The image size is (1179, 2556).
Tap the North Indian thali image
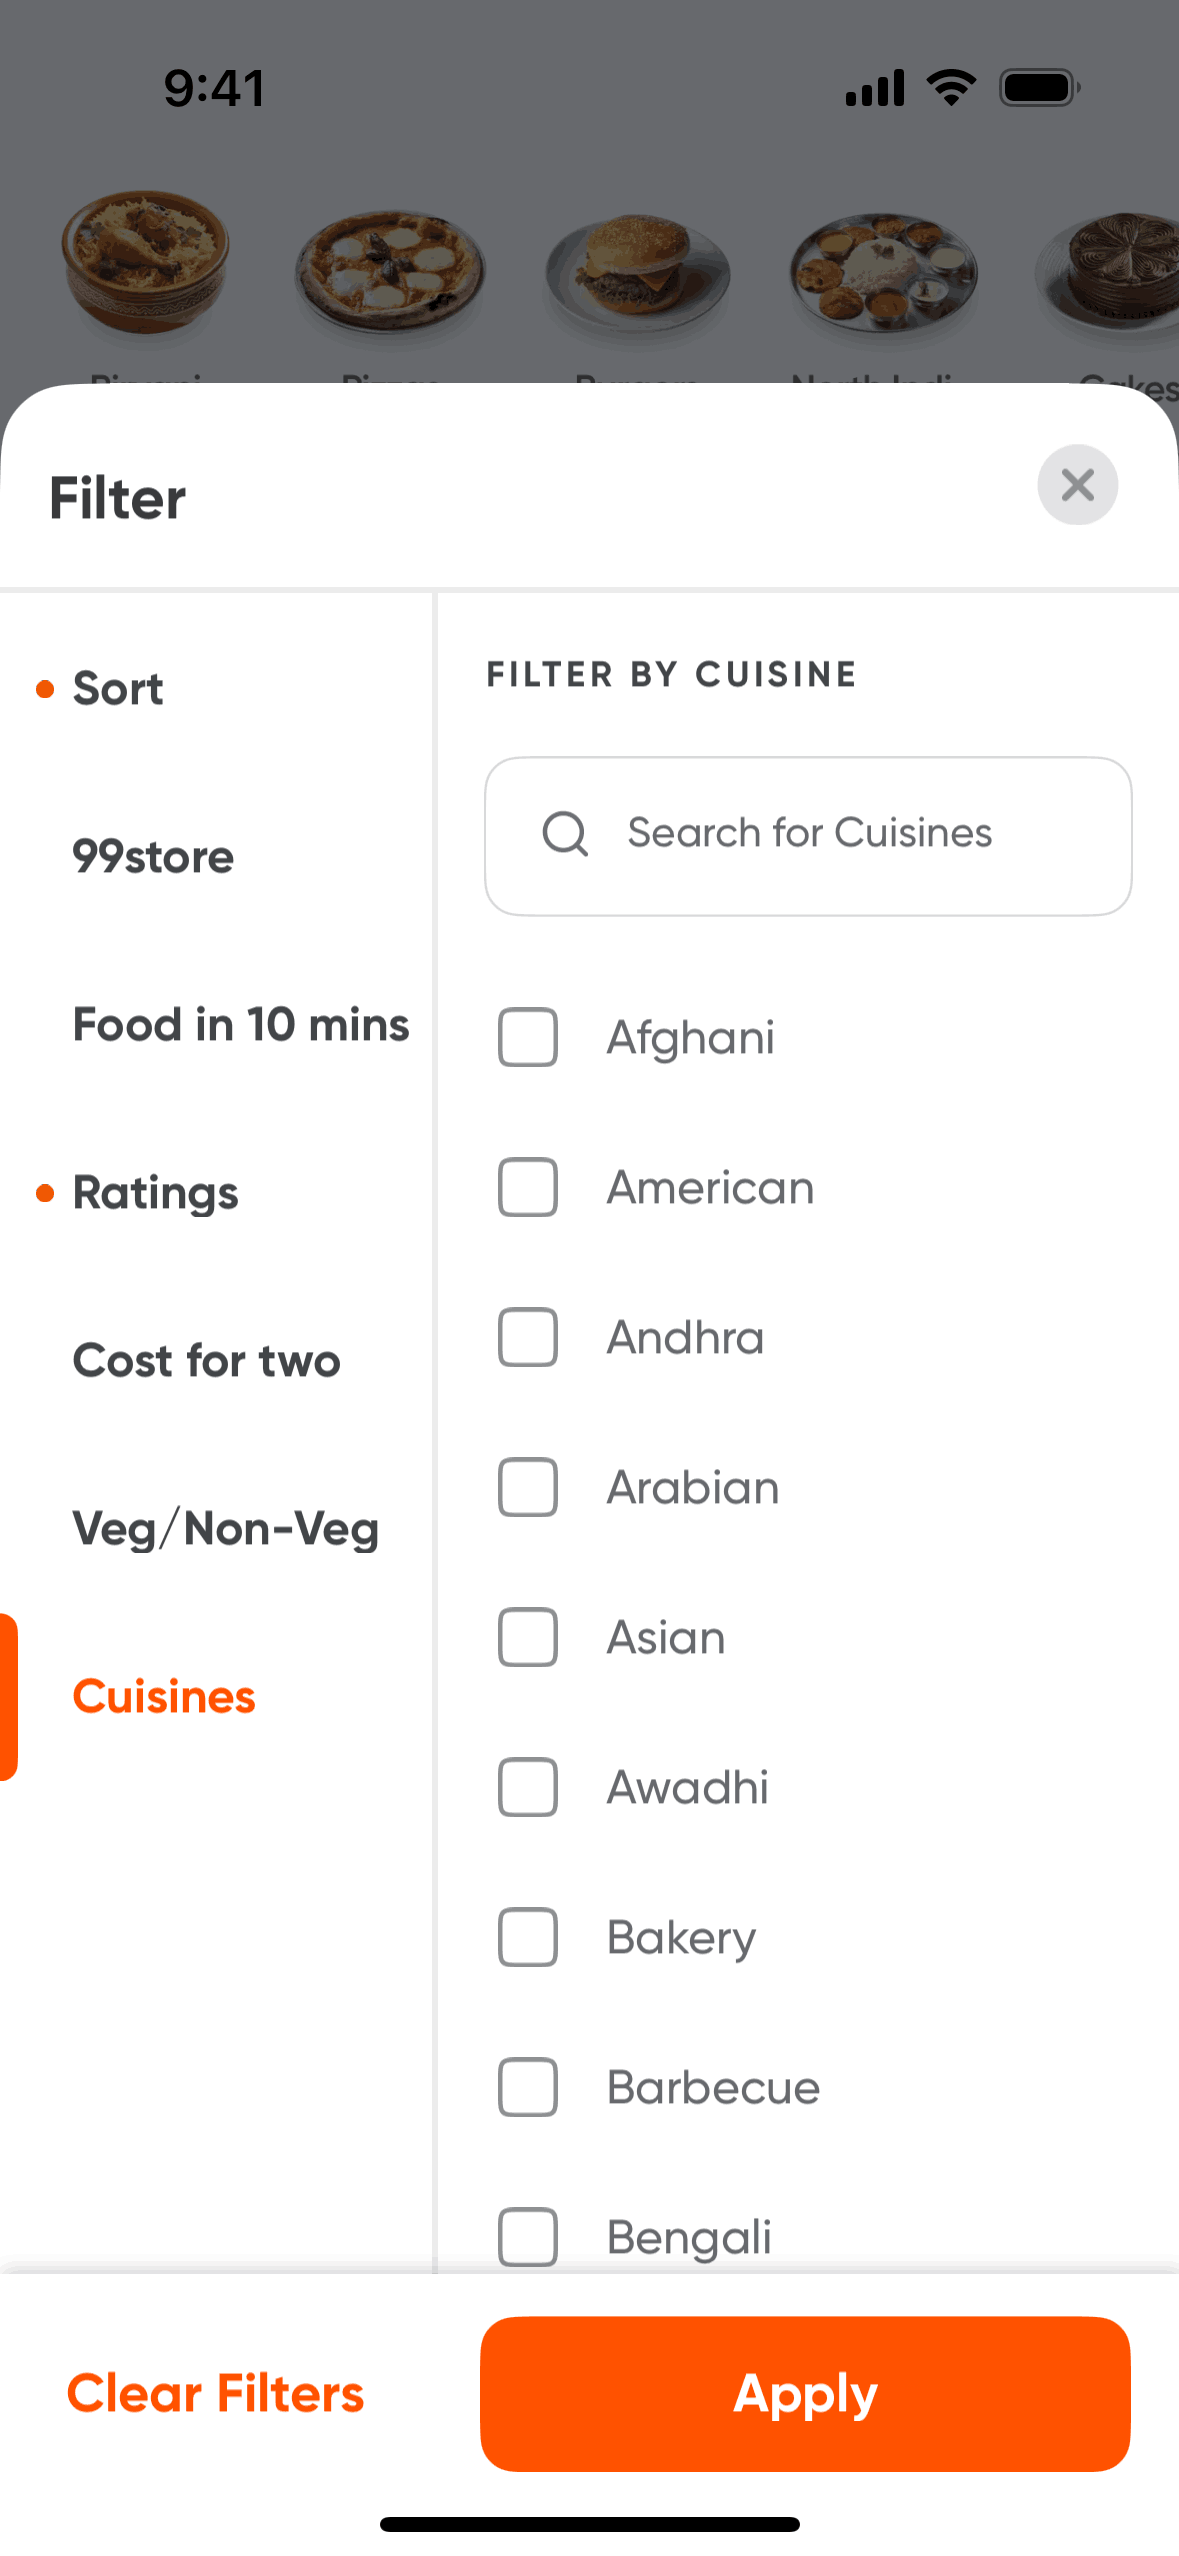(883, 270)
